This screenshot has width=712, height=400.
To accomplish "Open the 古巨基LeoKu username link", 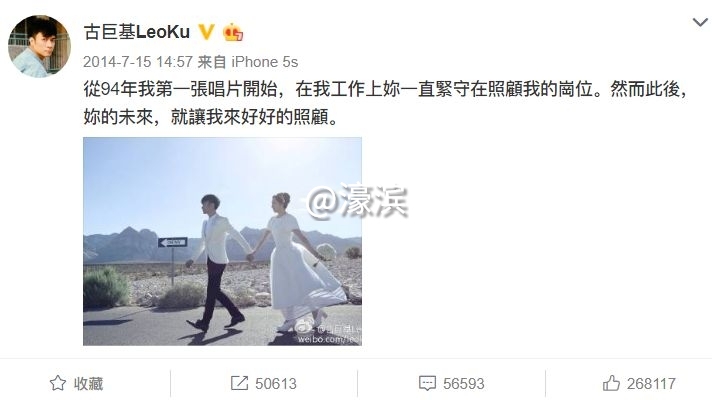I will 136,32.
